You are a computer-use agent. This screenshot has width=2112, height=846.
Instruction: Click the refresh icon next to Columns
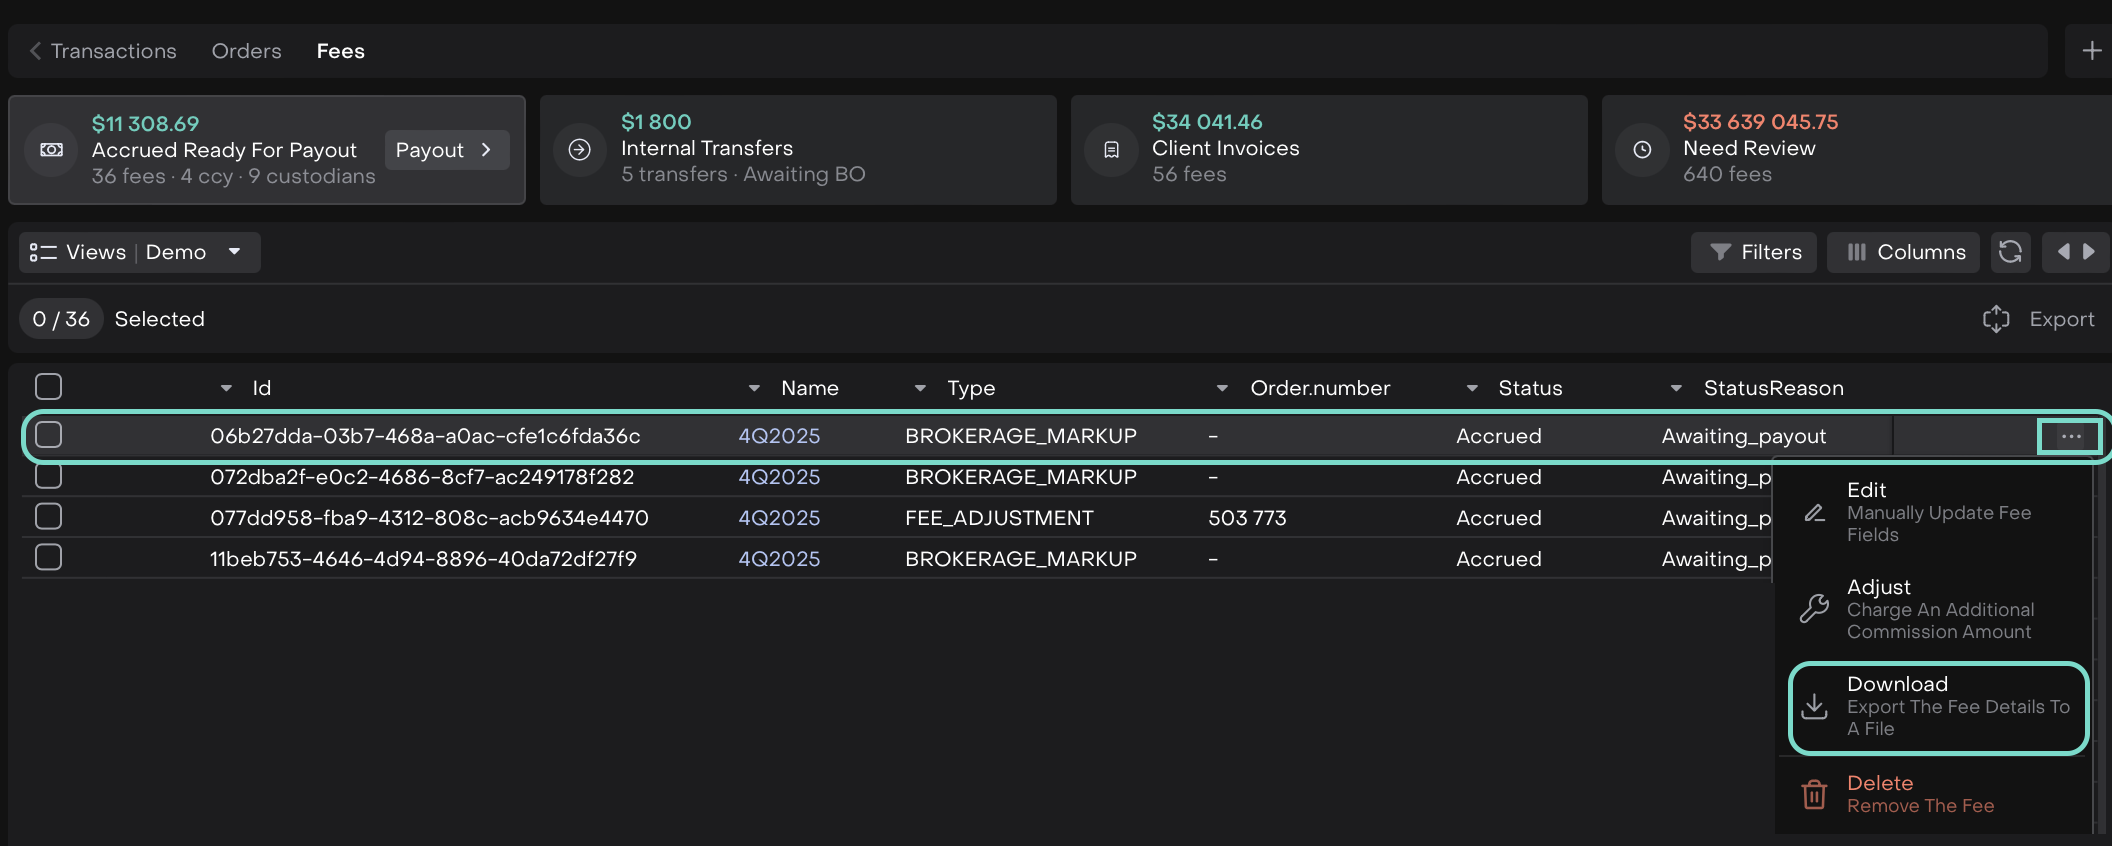(2010, 252)
